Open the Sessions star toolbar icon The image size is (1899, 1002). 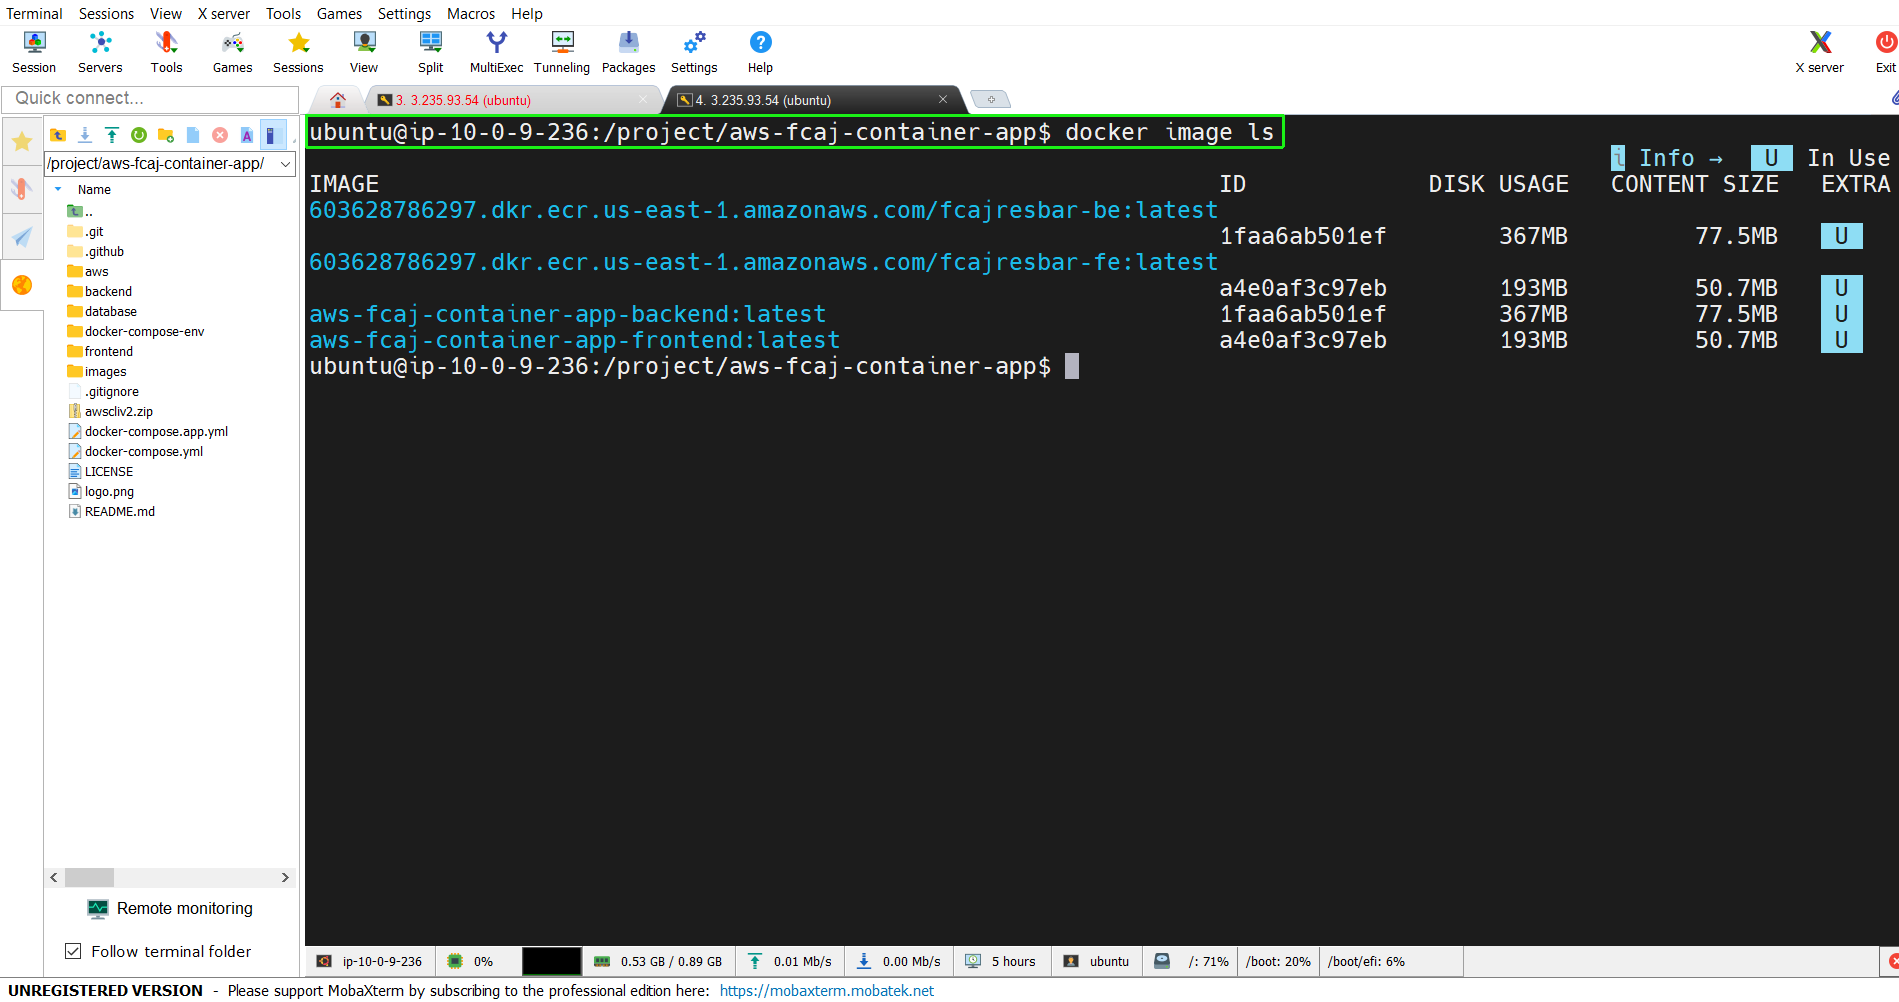298,52
